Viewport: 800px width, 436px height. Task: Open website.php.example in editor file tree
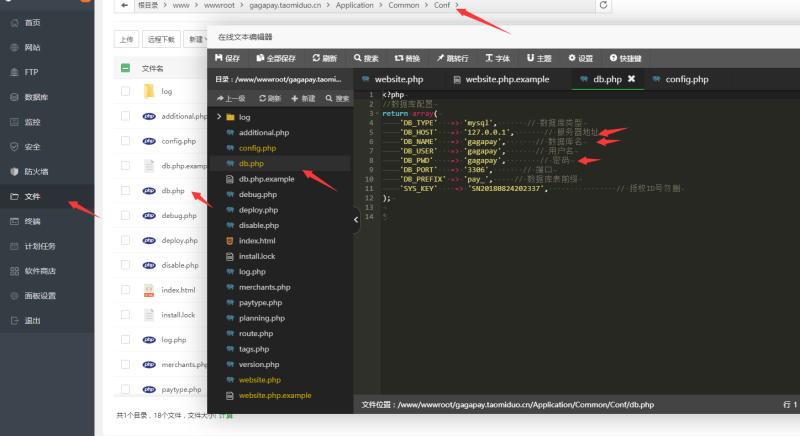(274, 395)
